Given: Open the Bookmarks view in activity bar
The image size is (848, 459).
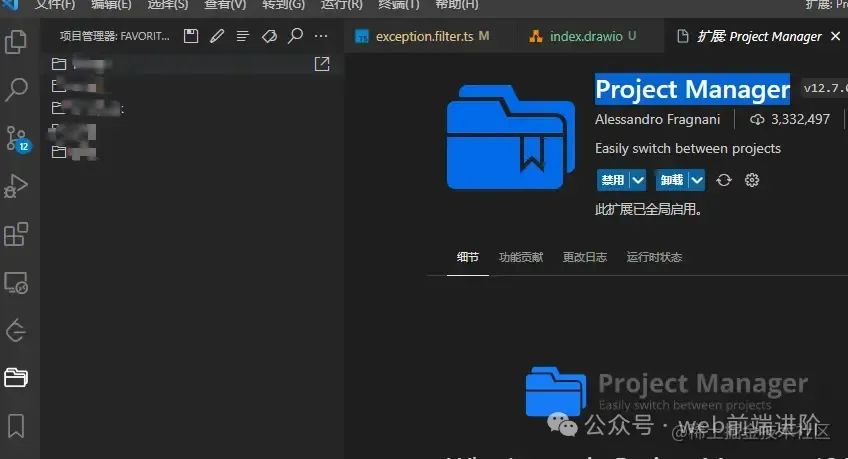Looking at the screenshot, I should (x=16, y=426).
